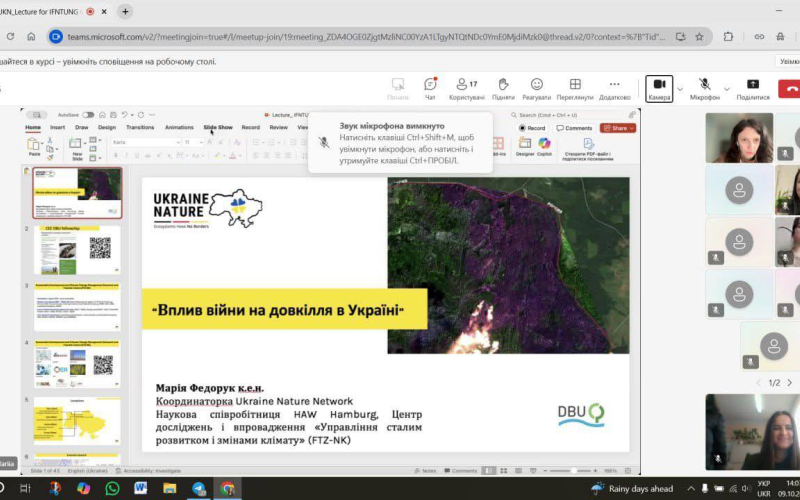Change view via Переглянути icon
800x500 pixels.
pyautogui.click(x=575, y=87)
